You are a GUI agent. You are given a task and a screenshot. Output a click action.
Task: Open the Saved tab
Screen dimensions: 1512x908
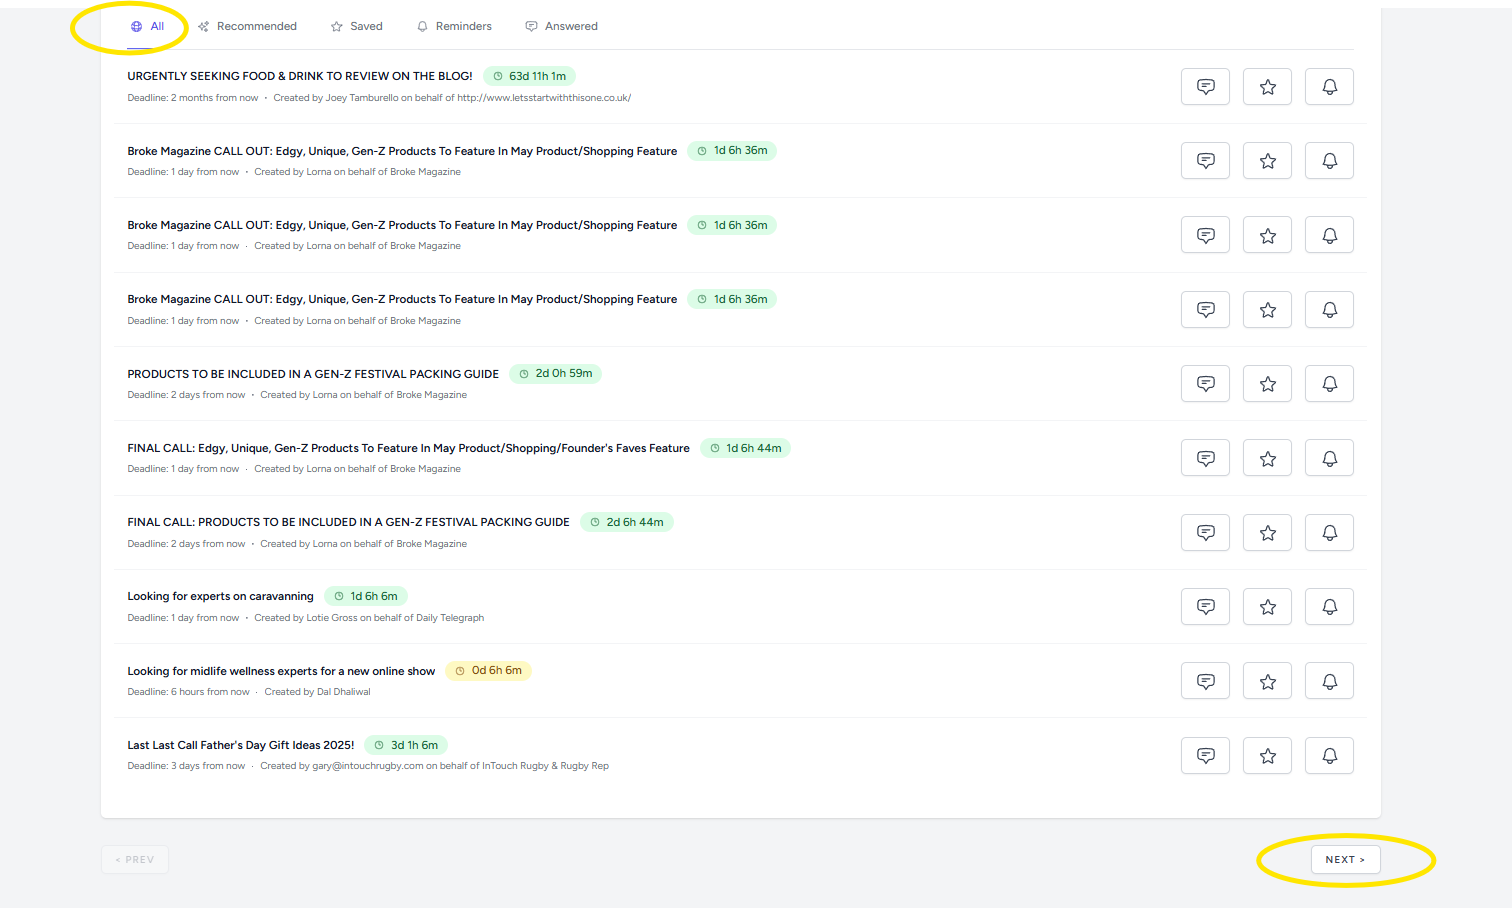357,27
